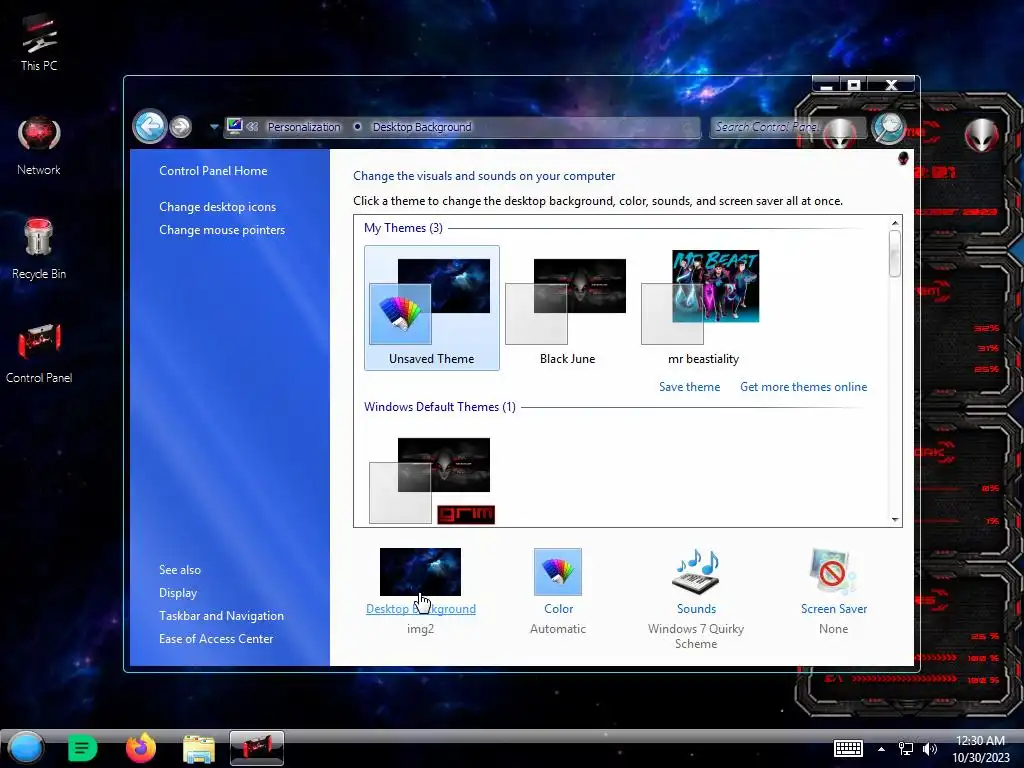Open recent pages dropdown arrow near address bar
Screen dimensions: 1024x768
point(214,127)
